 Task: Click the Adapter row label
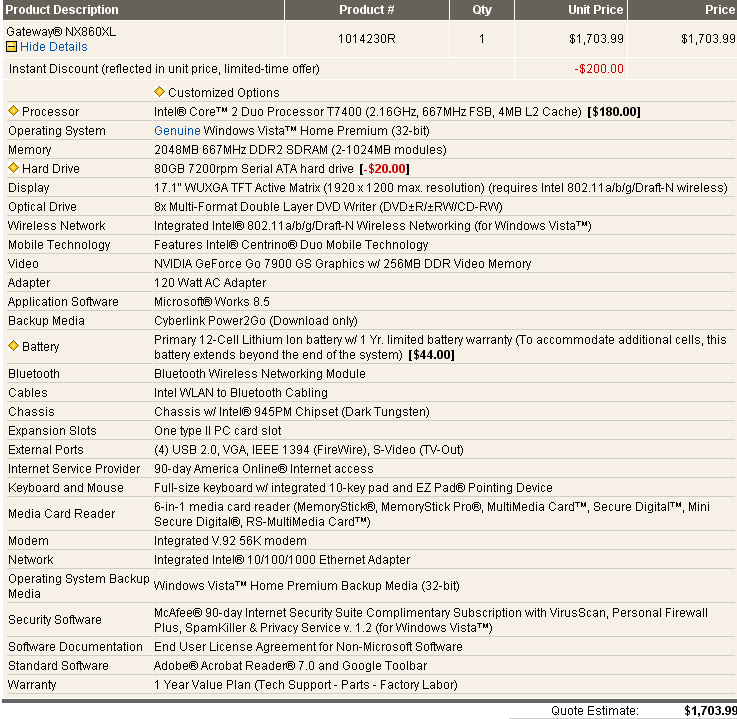click(x=29, y=282)
